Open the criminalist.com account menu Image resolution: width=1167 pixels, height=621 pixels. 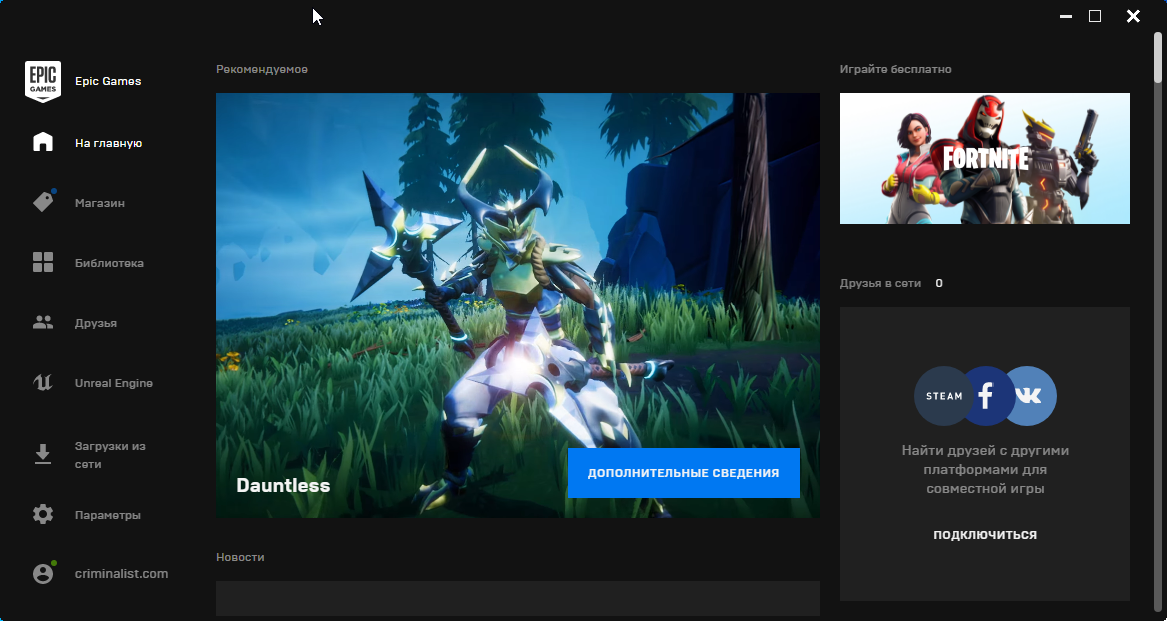click(121, 573)
